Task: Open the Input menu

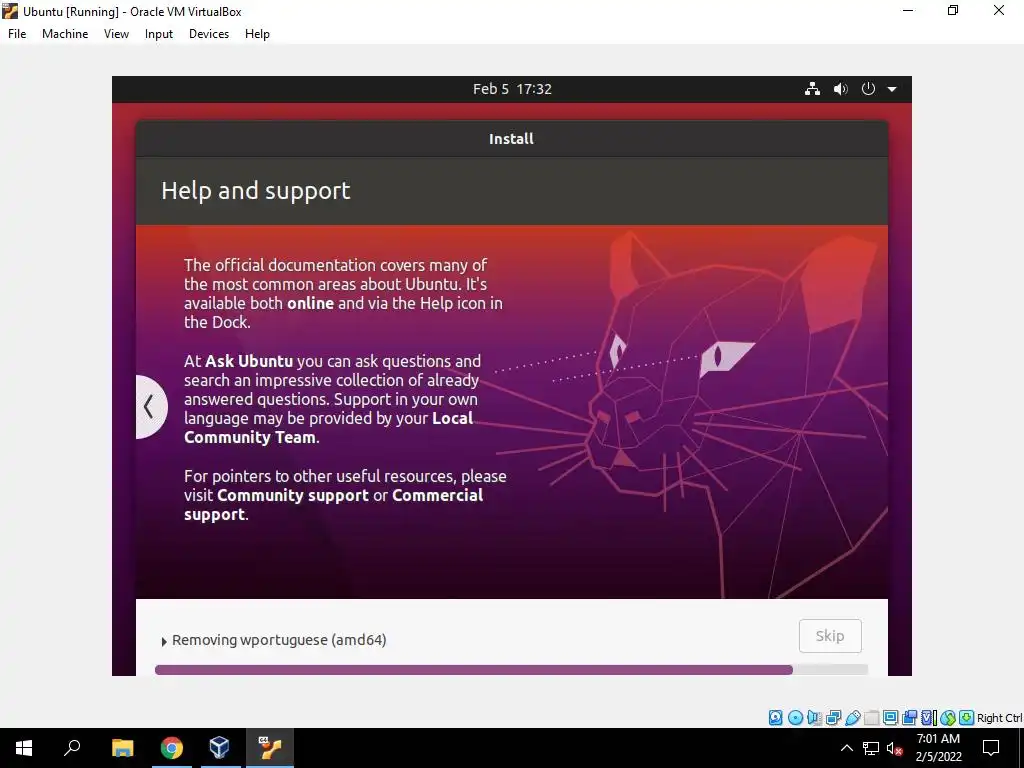Action: point(159,34)
